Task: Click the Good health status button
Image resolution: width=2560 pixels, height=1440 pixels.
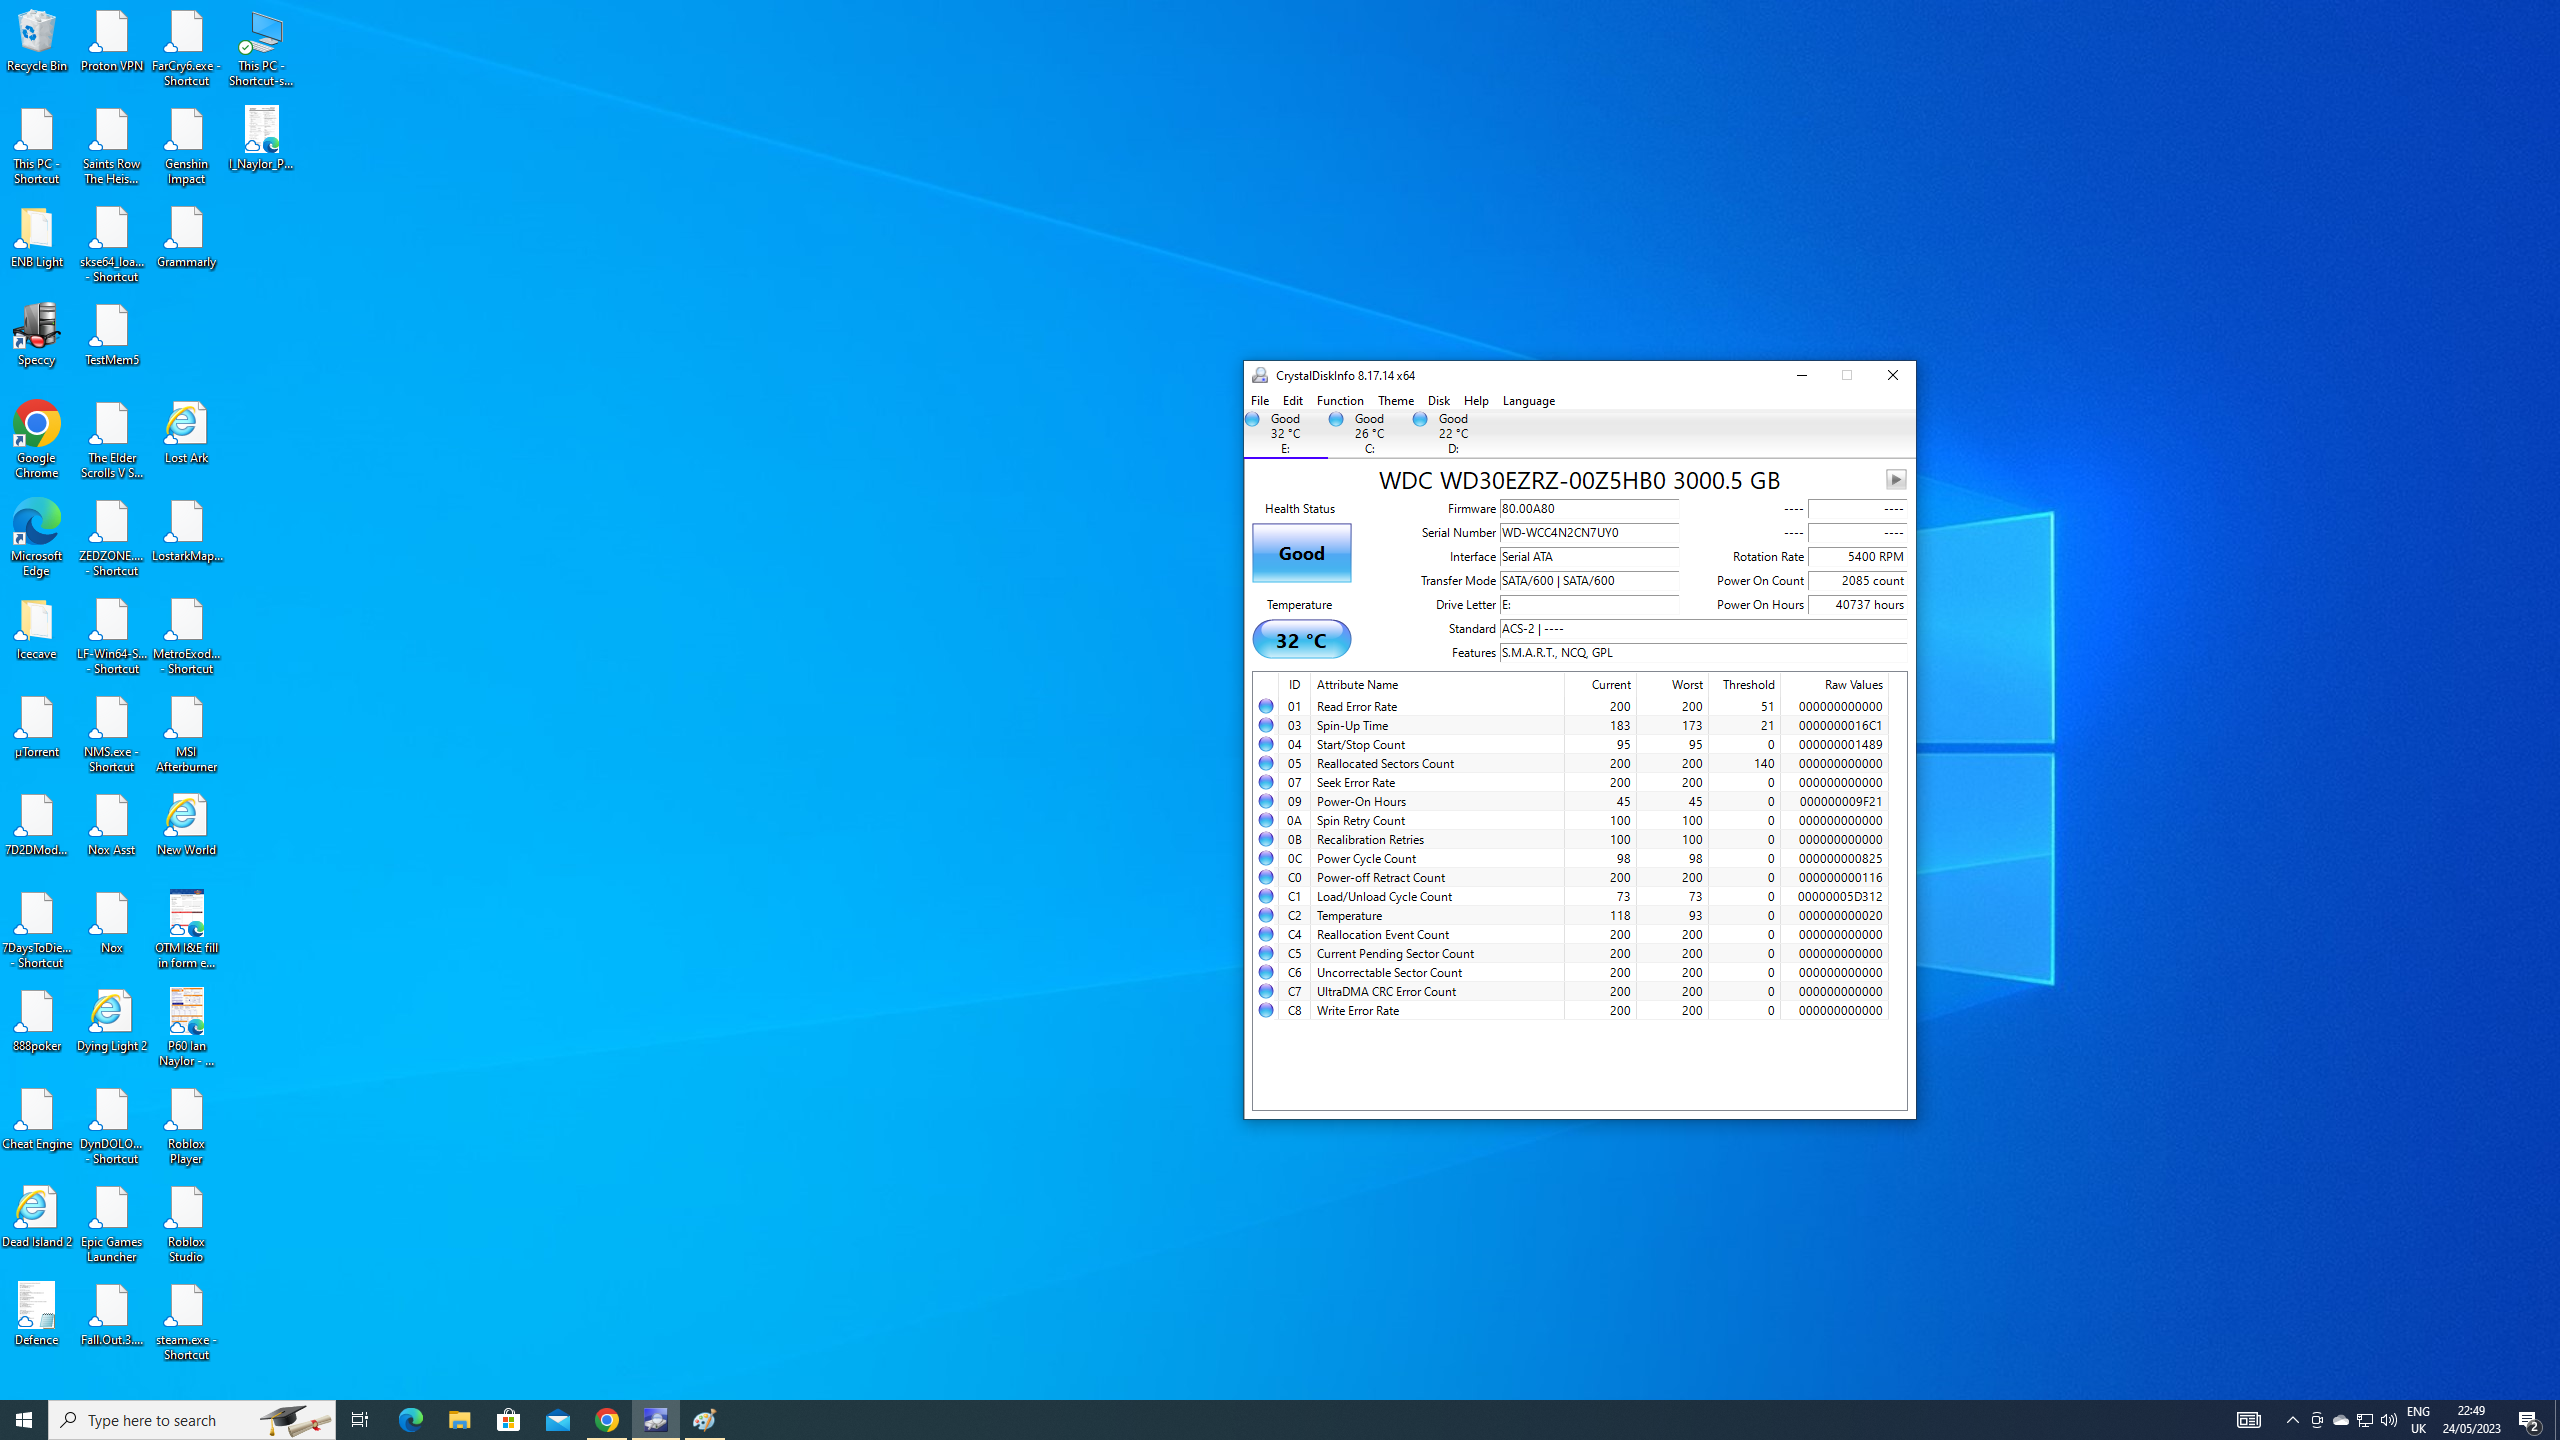Action: point(1302,553)
